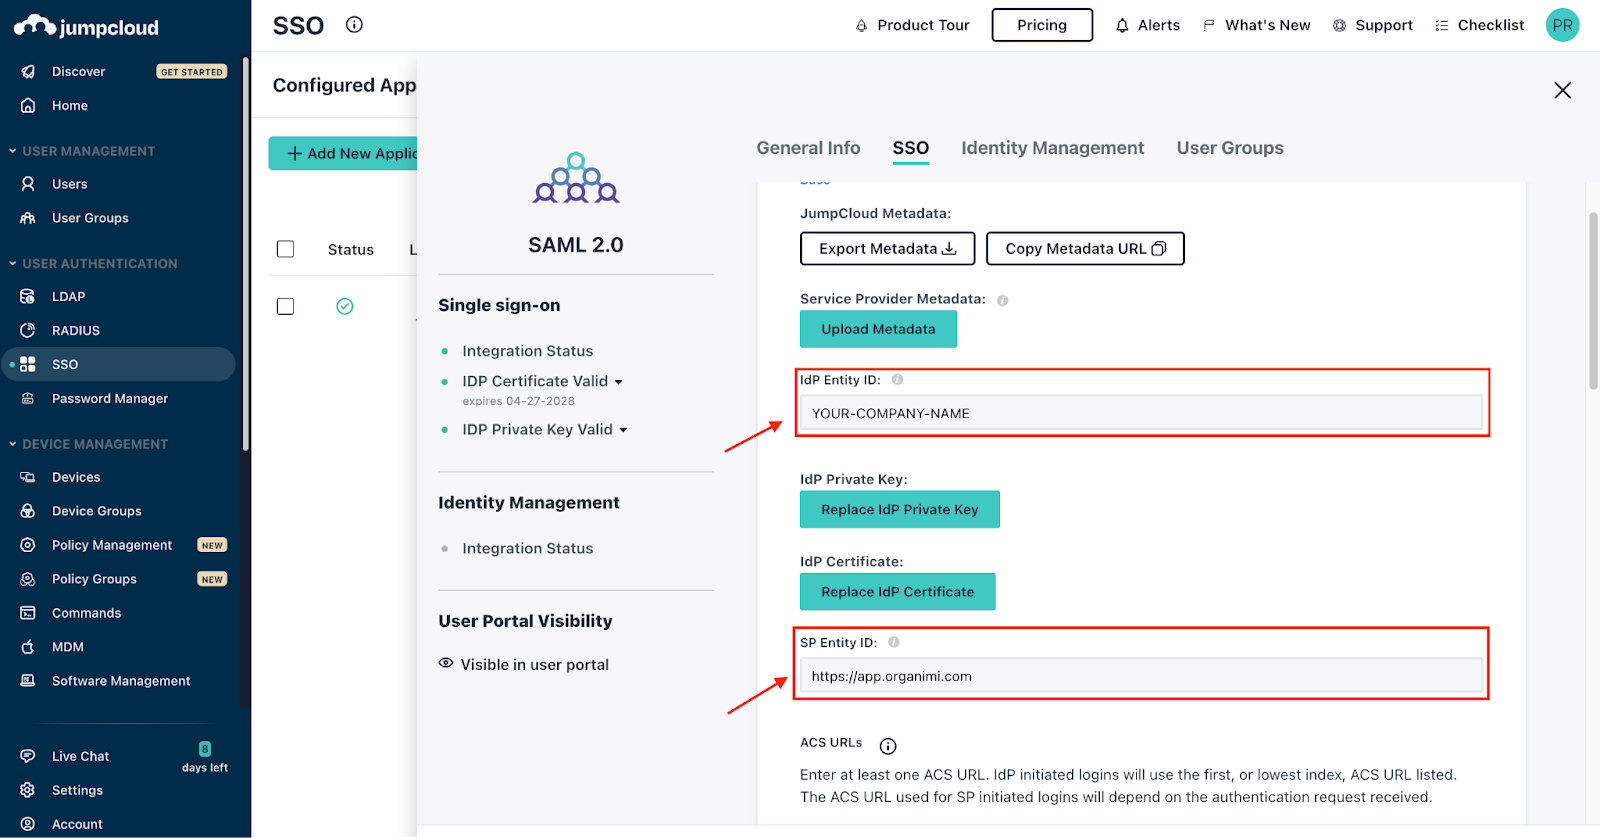Expand IDP Certificate Valid dropdown
This screenshot has height=838, width=1600.
tap(618, 382)
